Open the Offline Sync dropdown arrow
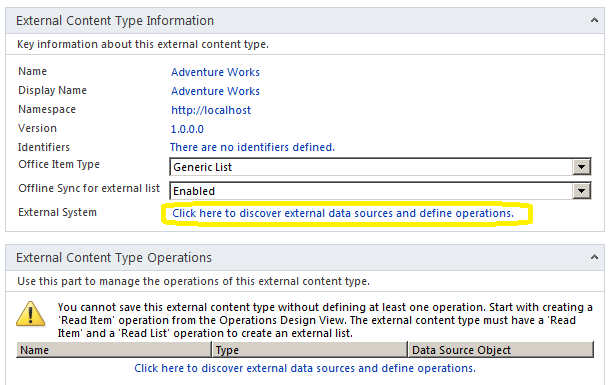The height and width of the screenshot is (385, 612). coord(581,191)
